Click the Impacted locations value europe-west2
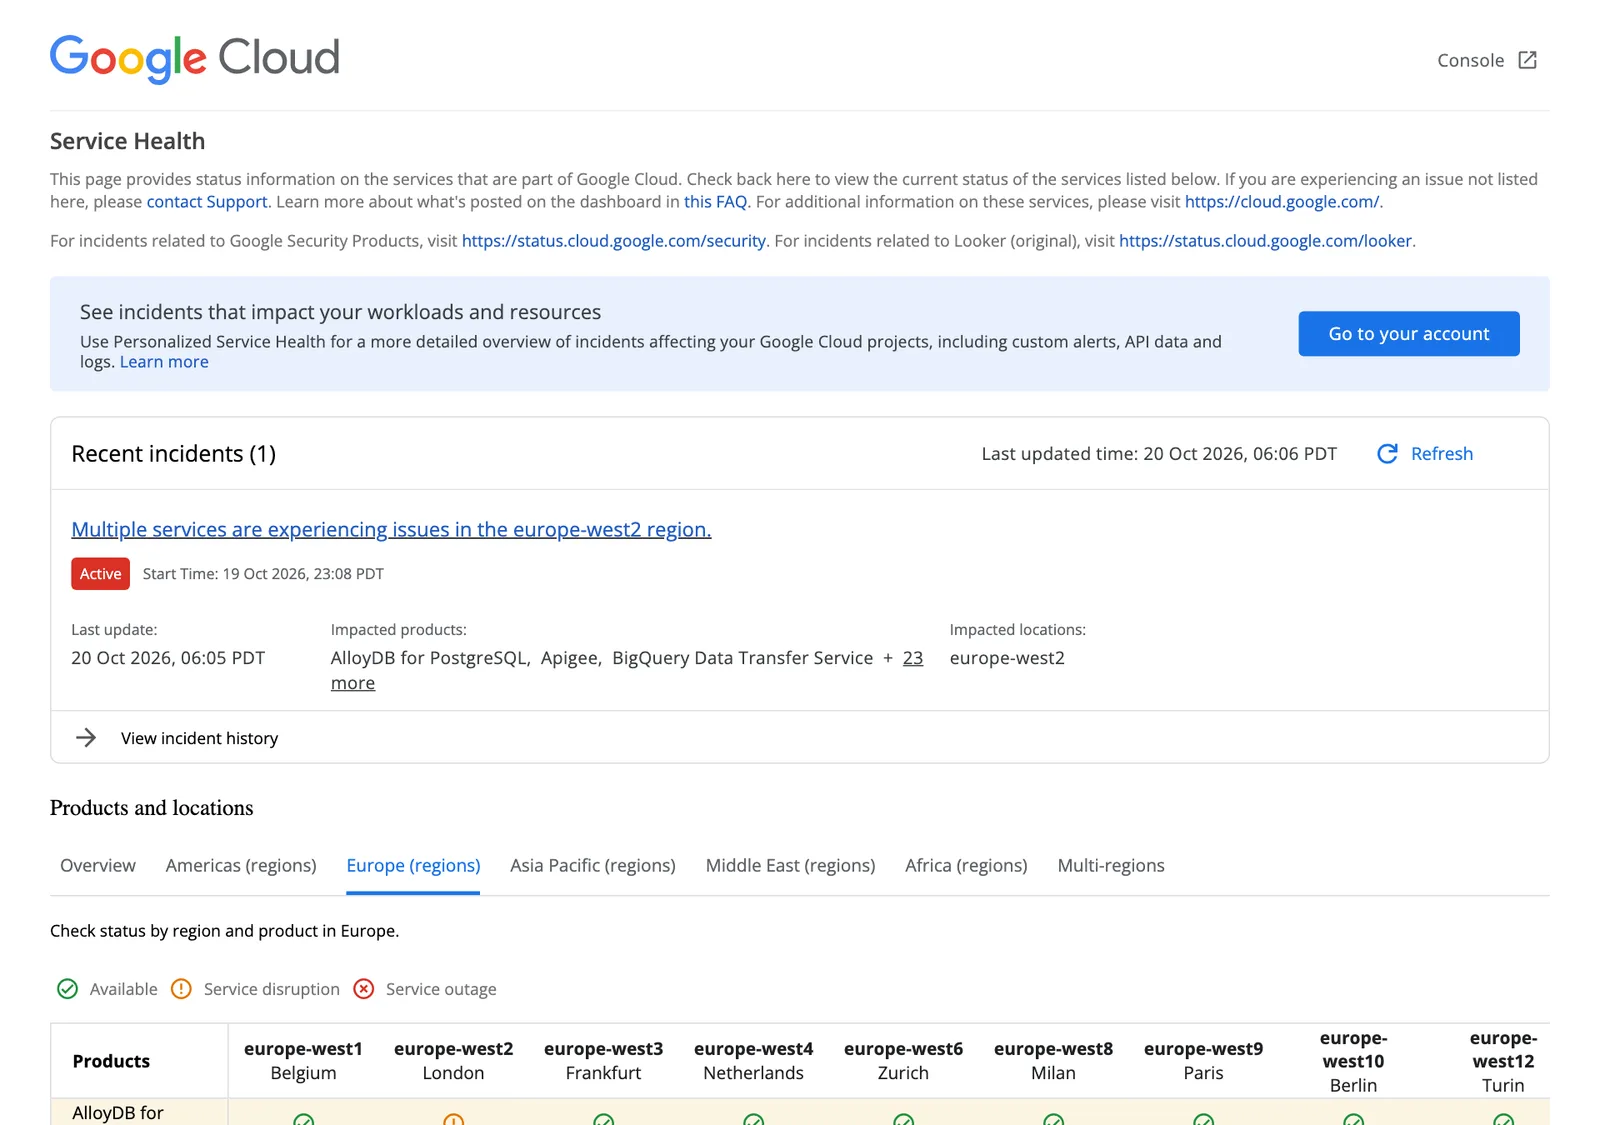 coord(1007,658)
